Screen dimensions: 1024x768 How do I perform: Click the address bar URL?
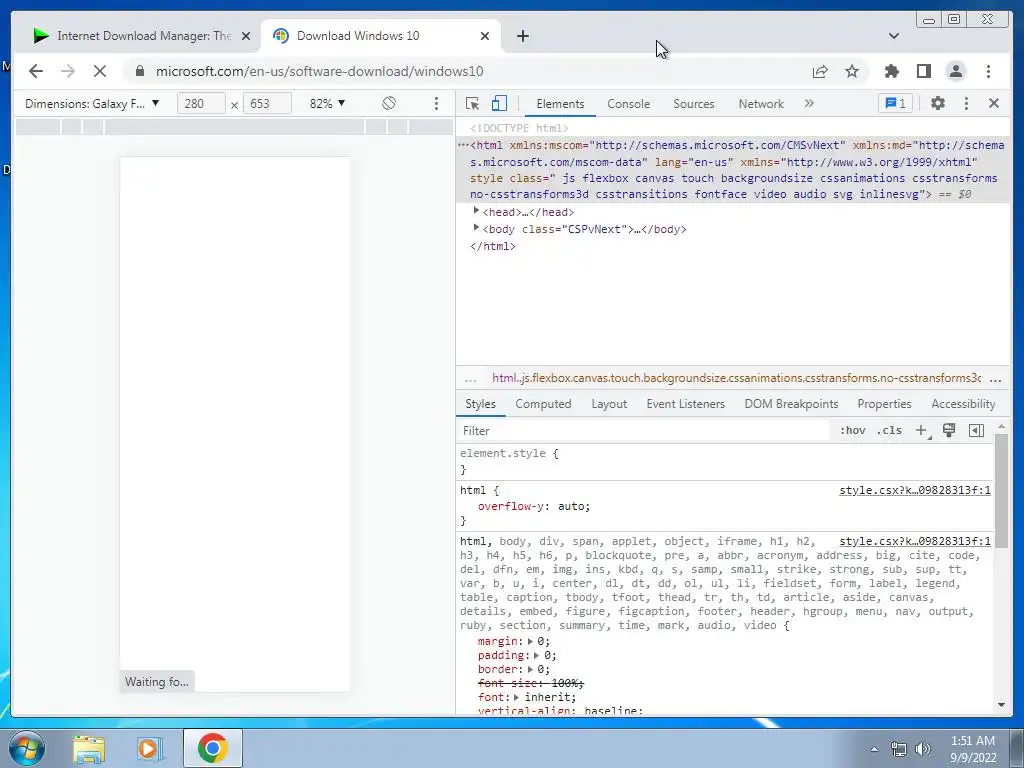[319, 71]
